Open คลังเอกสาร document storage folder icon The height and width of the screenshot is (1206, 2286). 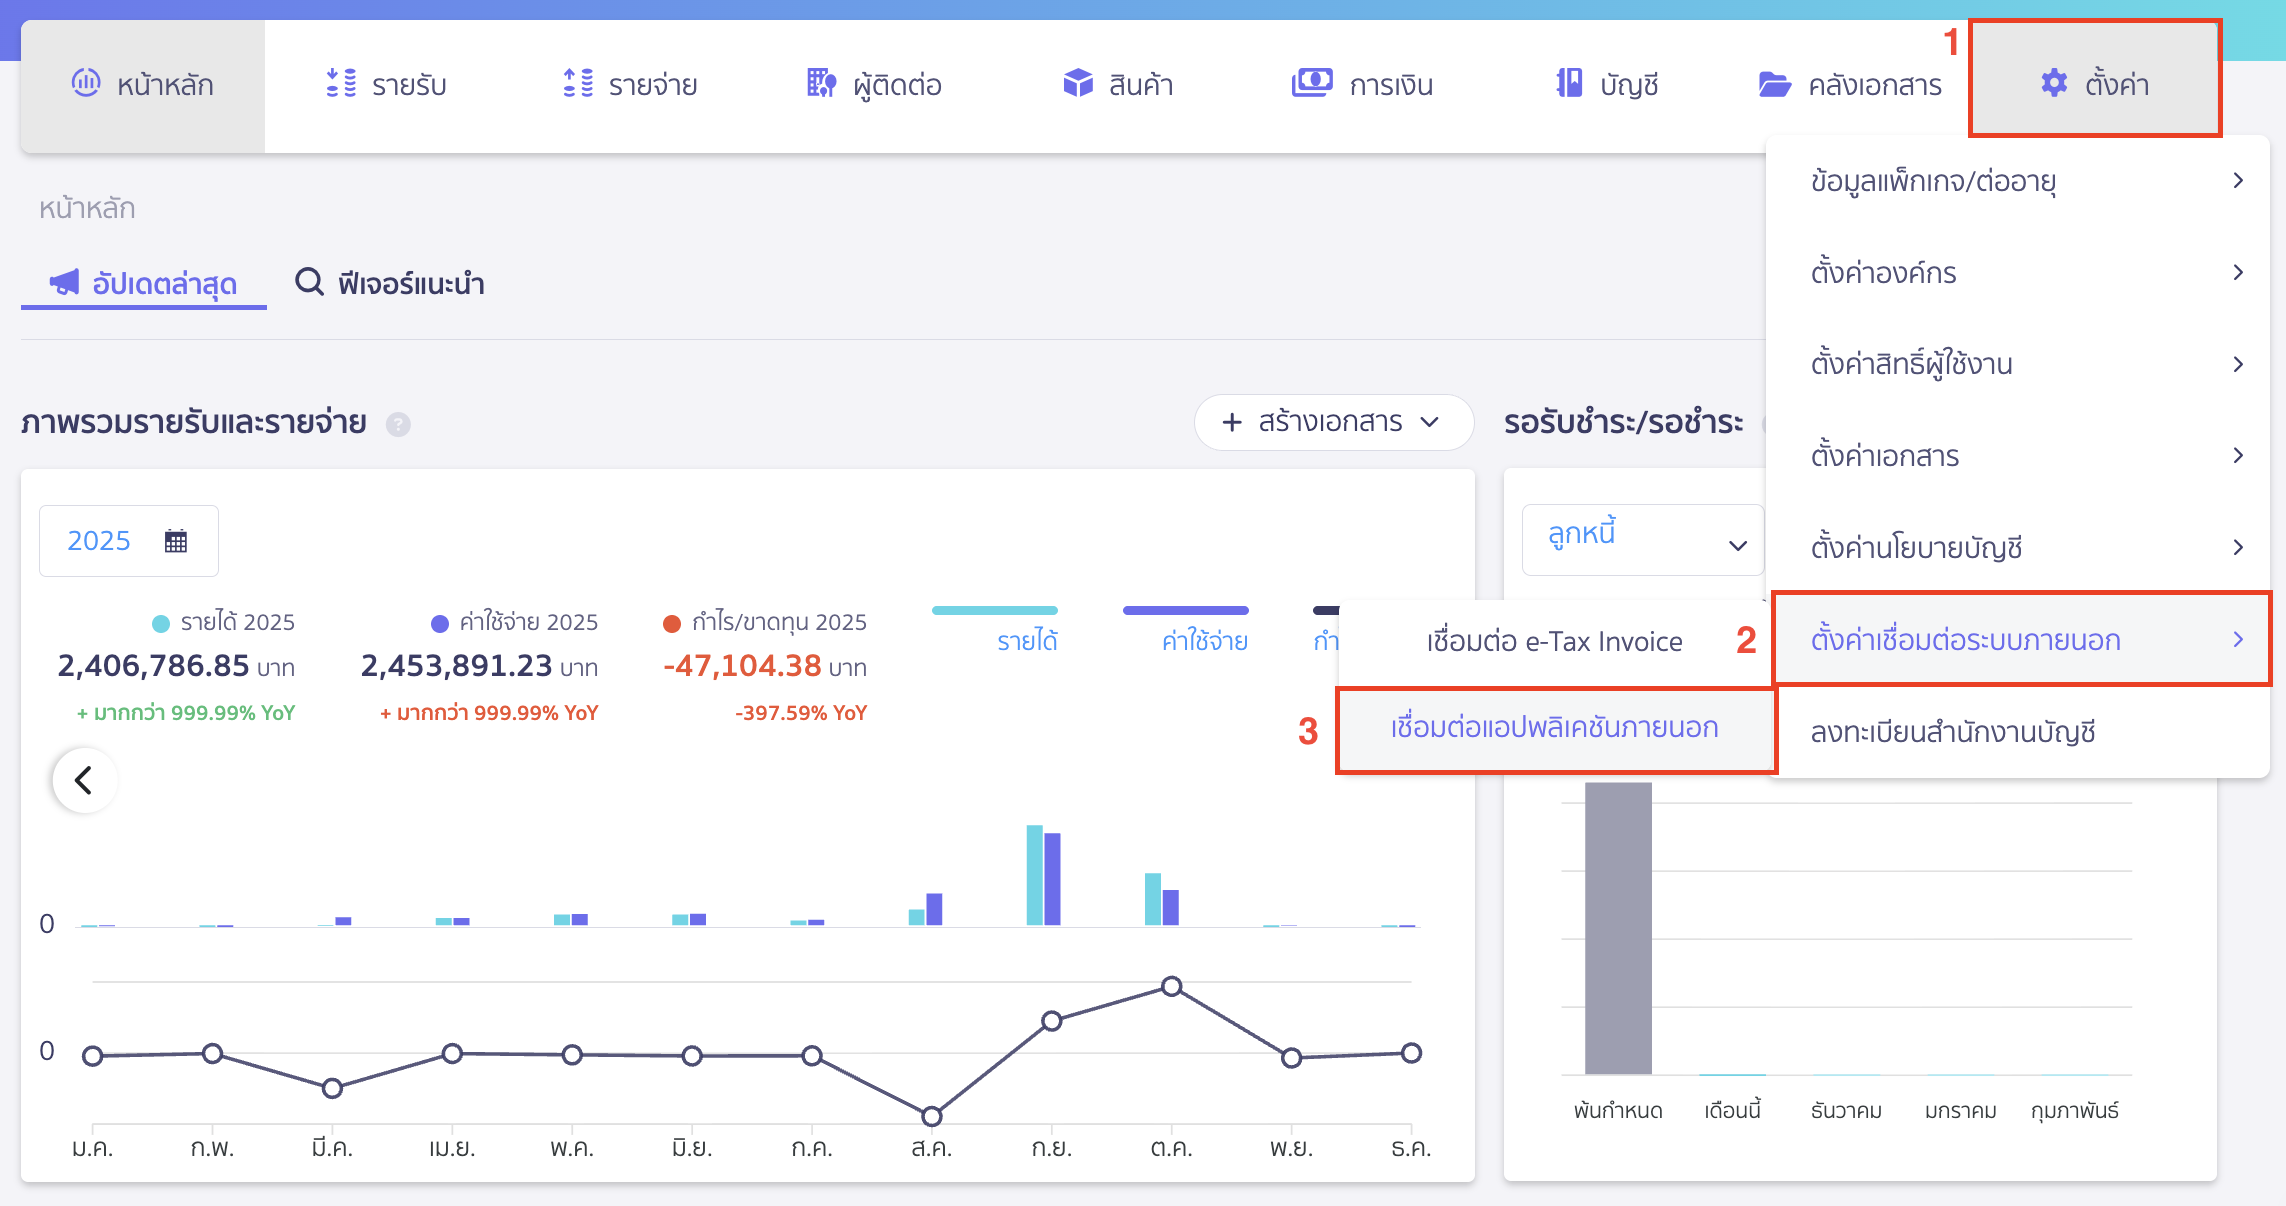pyautogui.click(x=1776, y=84)
